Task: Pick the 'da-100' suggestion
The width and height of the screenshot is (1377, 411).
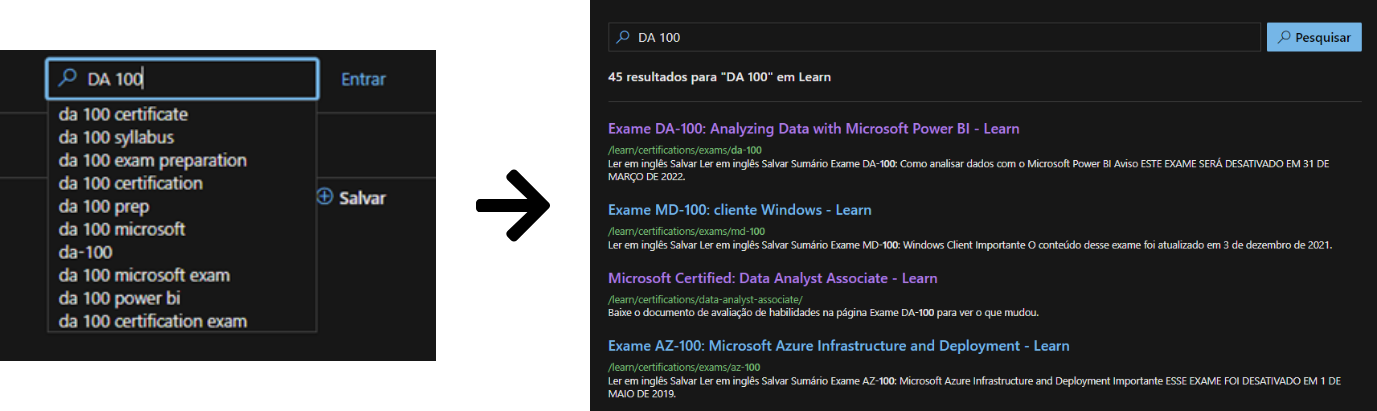Action: (85, 253)
